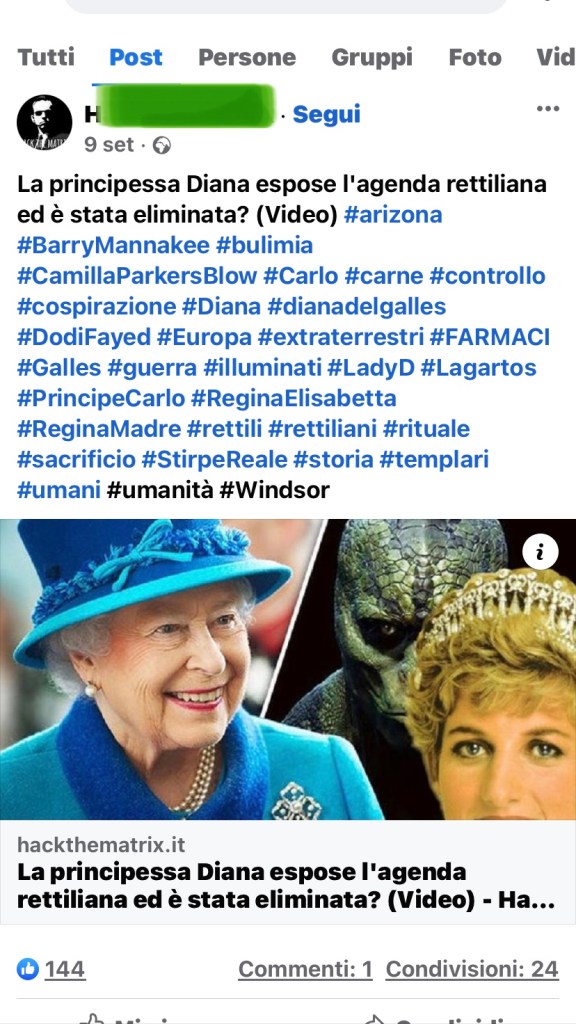Image resolution: width=576 pixels, height=1024 pixels.
Task: Open Condivisioni: 24 shares list
Action: 472,969
